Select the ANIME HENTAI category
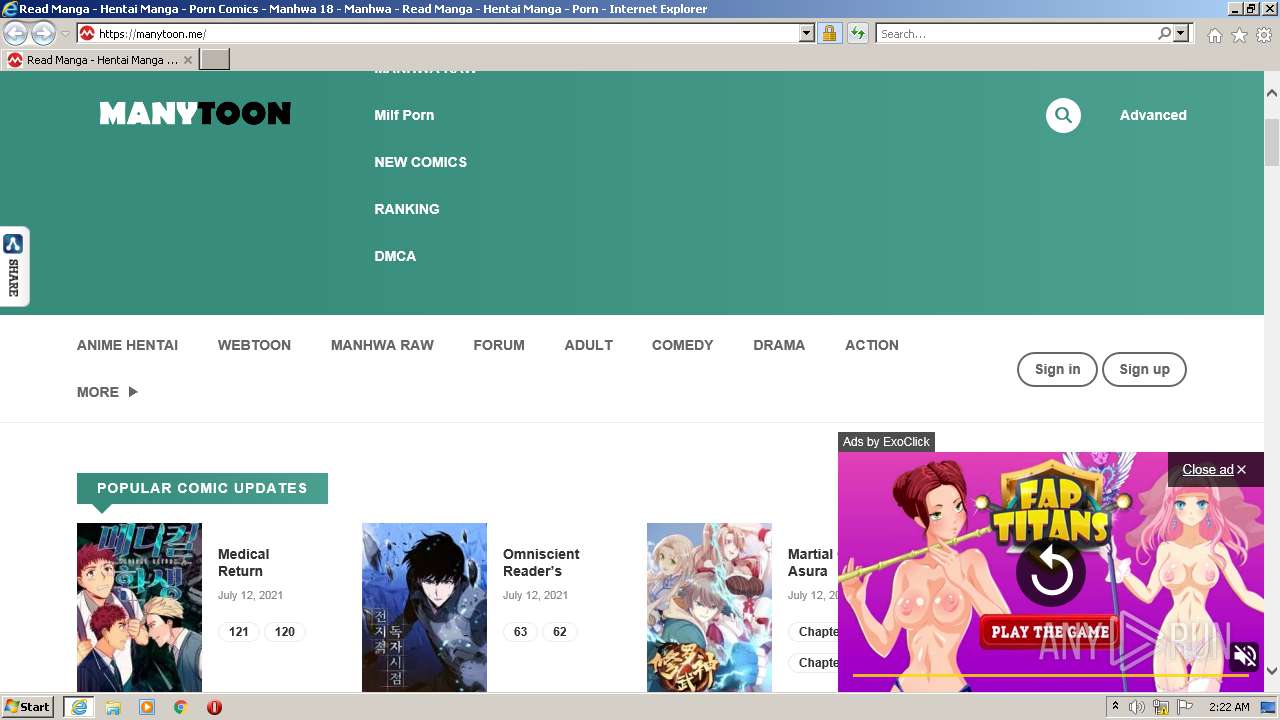 127,345
